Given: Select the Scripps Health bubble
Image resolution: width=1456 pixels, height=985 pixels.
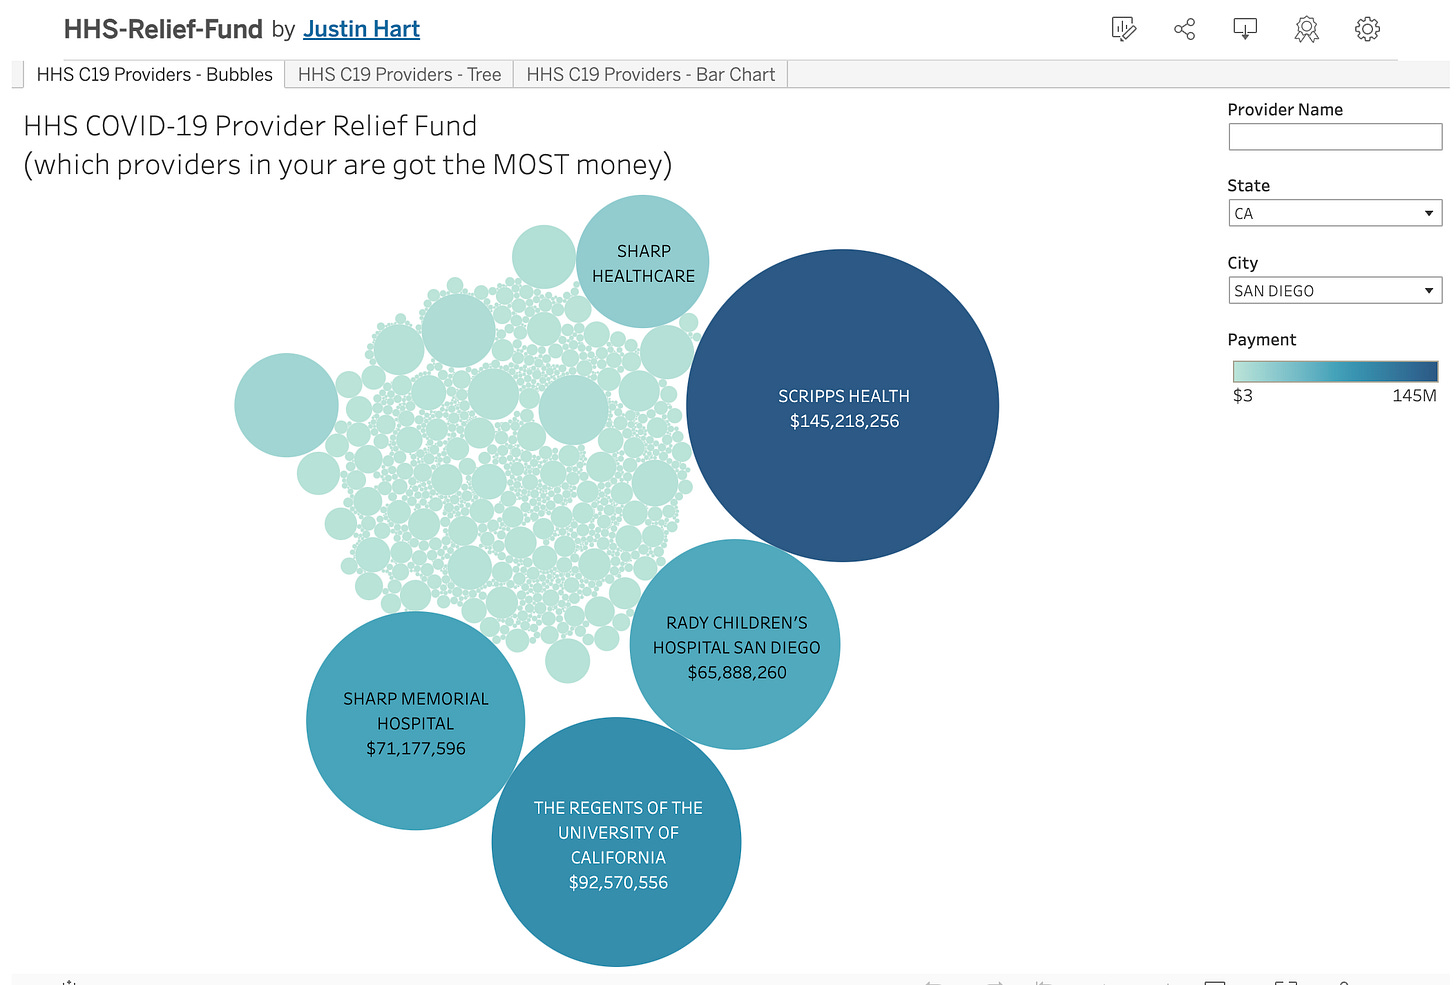Looking at the screenshot, I should click(843, 405).
